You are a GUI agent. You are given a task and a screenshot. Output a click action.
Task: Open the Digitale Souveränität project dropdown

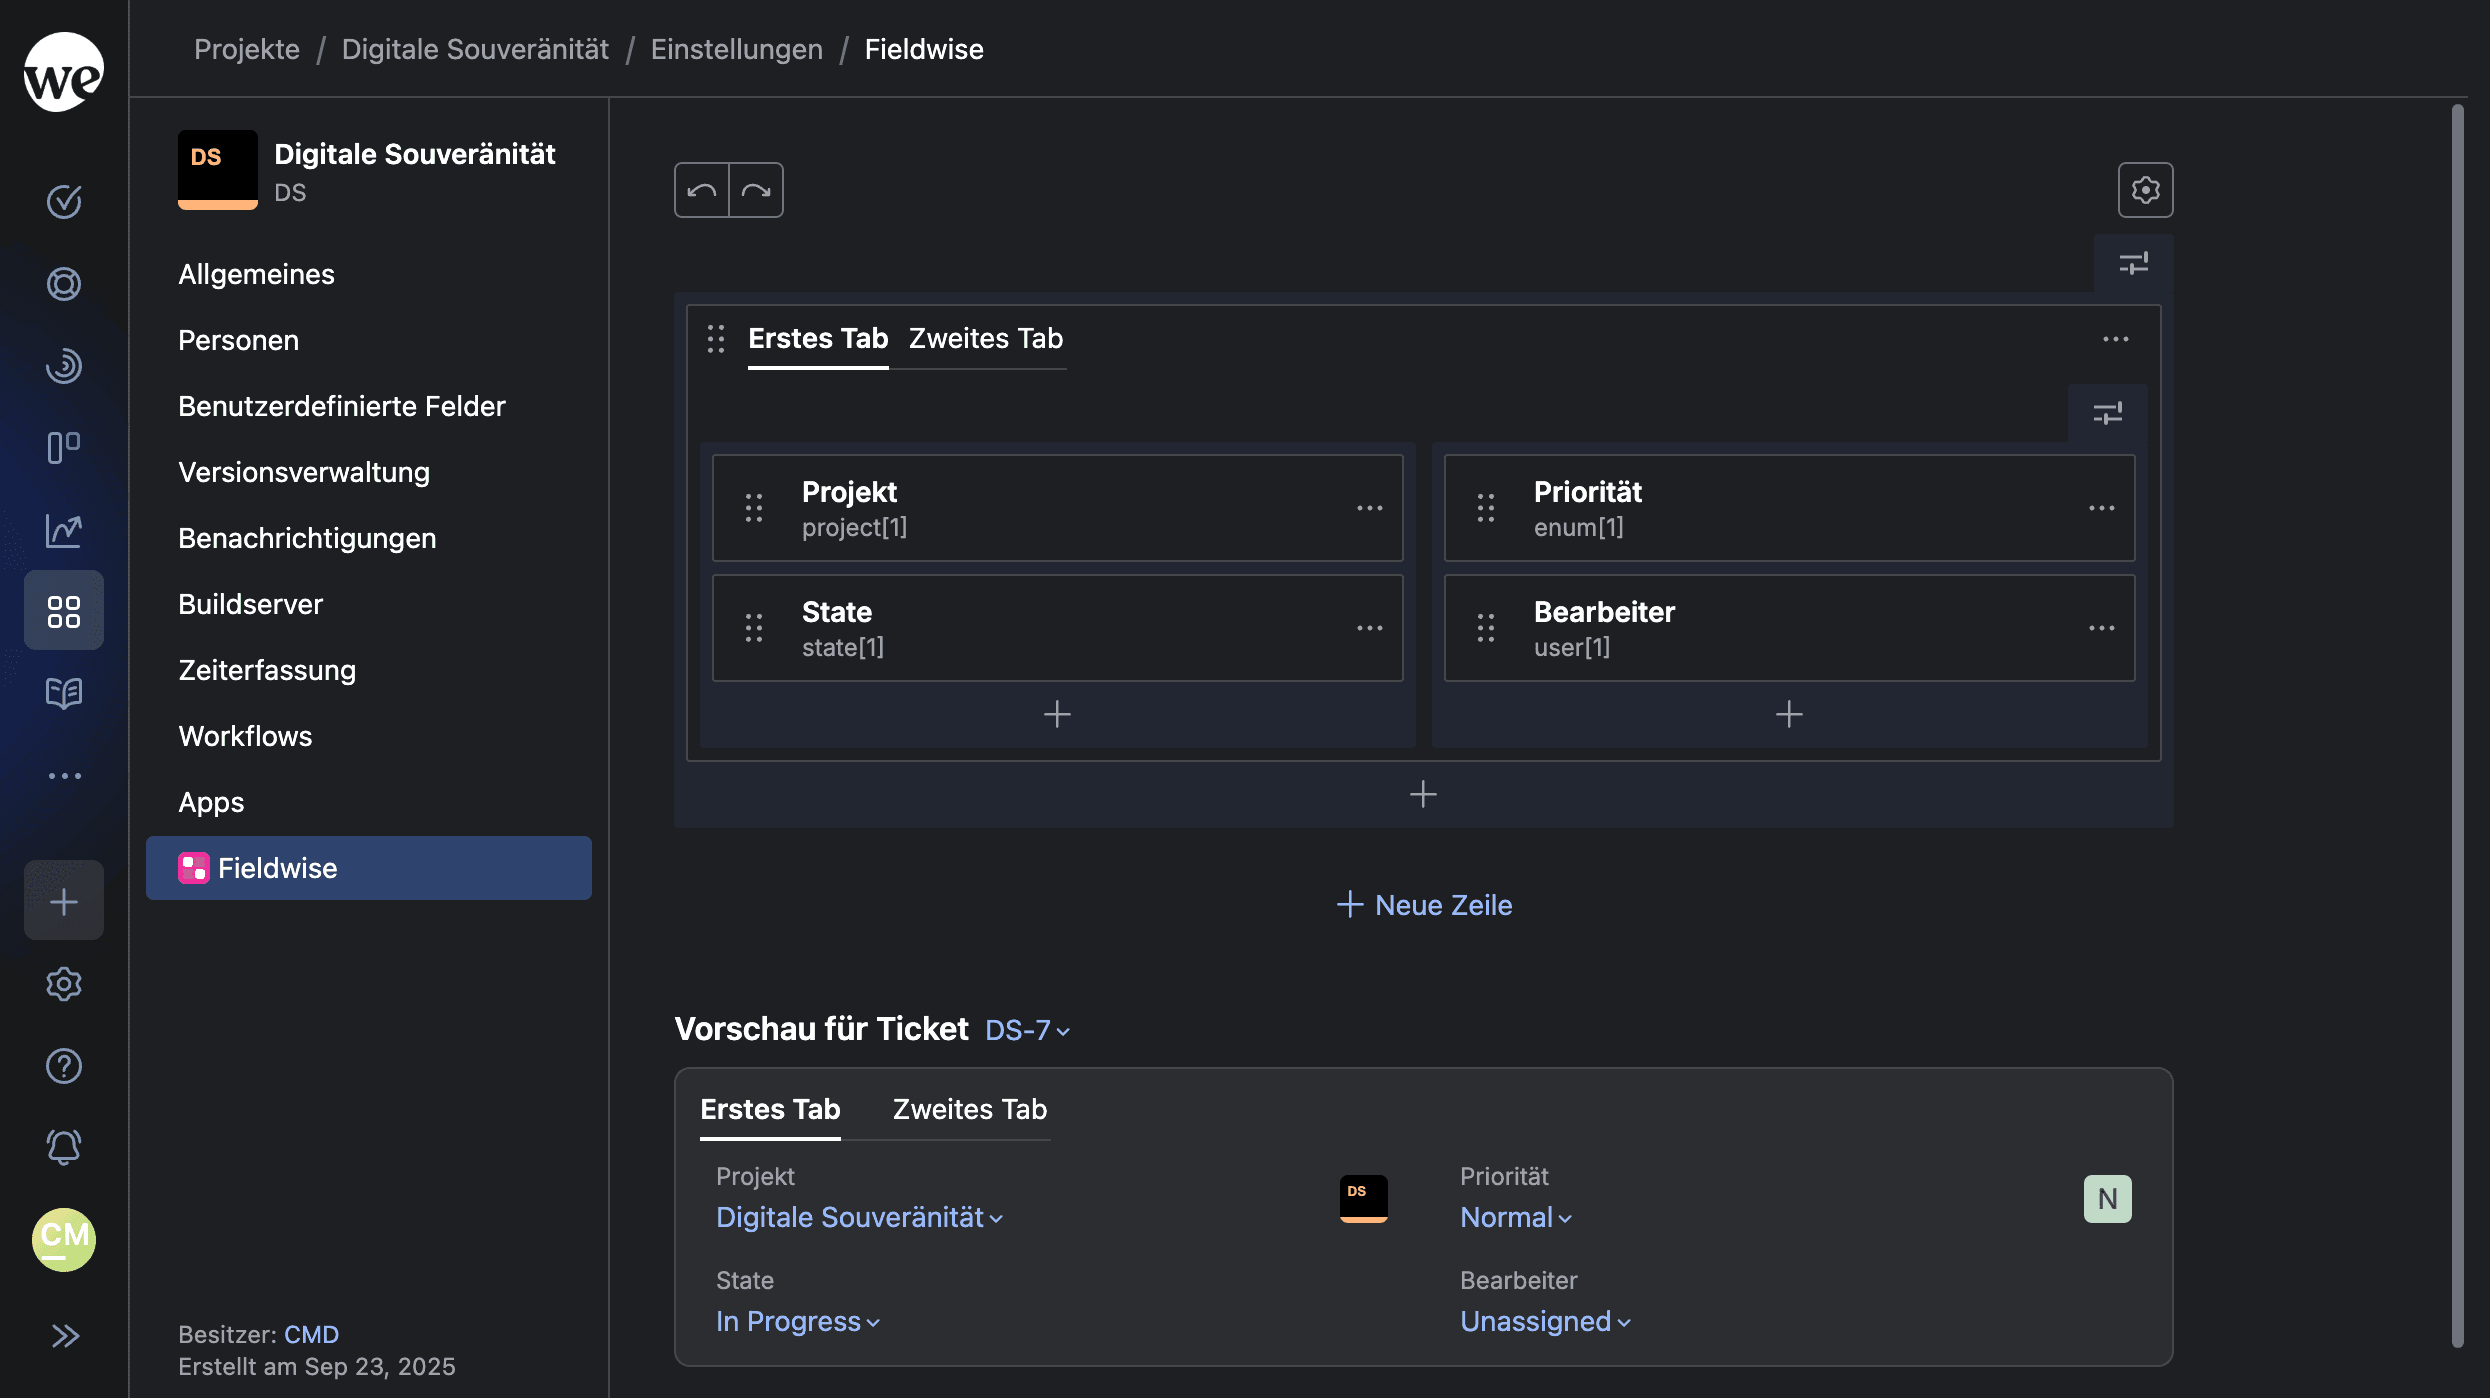pyautogui.click(x=859, y=1217)
